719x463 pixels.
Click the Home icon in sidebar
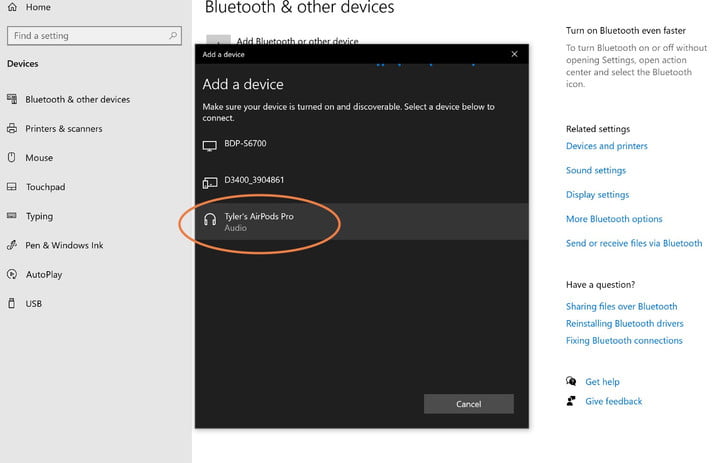[x=12, y=7]
